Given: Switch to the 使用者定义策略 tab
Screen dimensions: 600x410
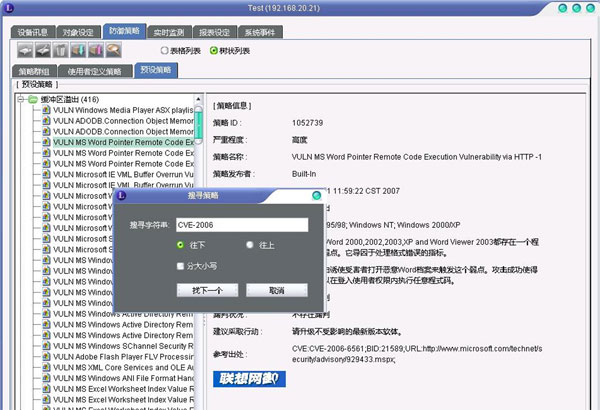Looking at the screenshot, I should click(x=95, y=71).
